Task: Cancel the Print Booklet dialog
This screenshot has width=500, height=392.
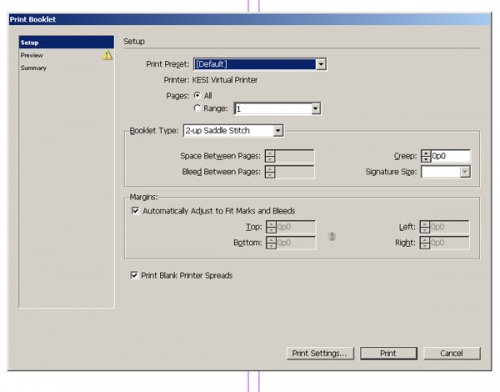Action: point(452,353)
